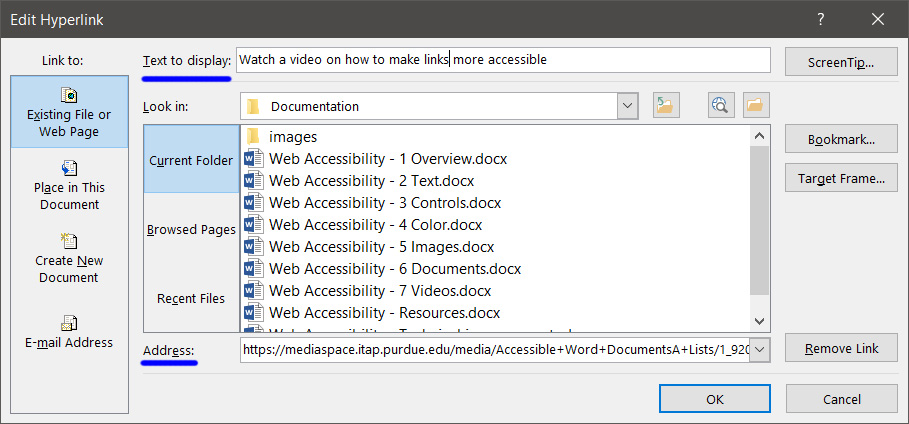Select file name 'Web Accessibility - 6 Documents.docx'

[x=395, y=269]
